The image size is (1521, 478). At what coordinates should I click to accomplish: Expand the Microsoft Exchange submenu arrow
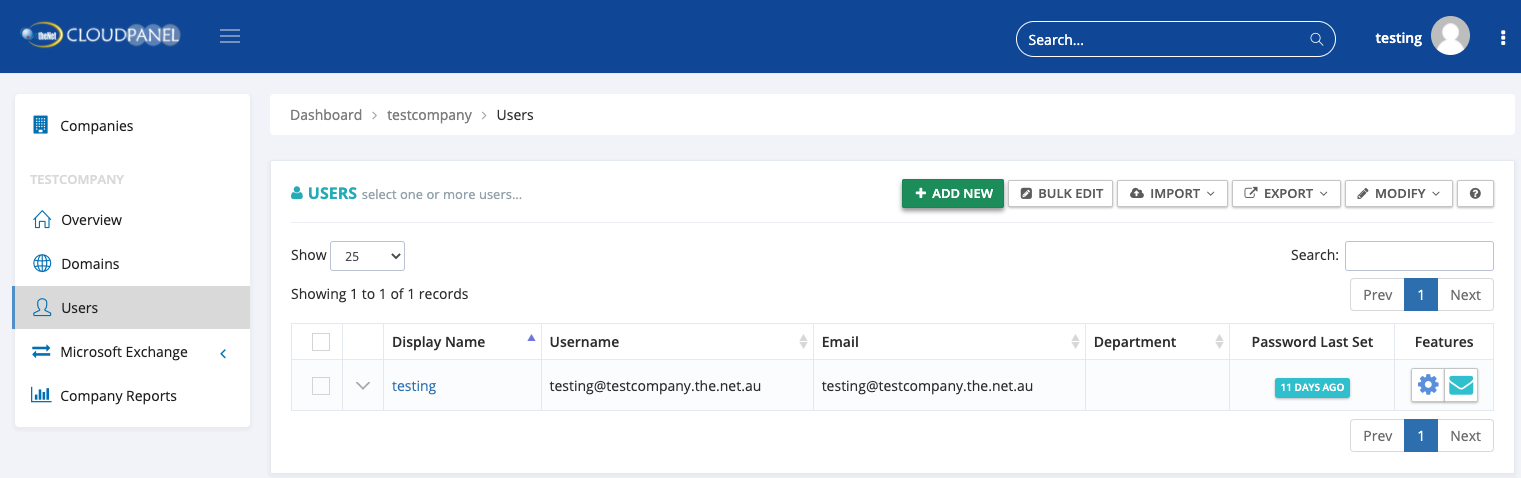[x=223, y=352]
